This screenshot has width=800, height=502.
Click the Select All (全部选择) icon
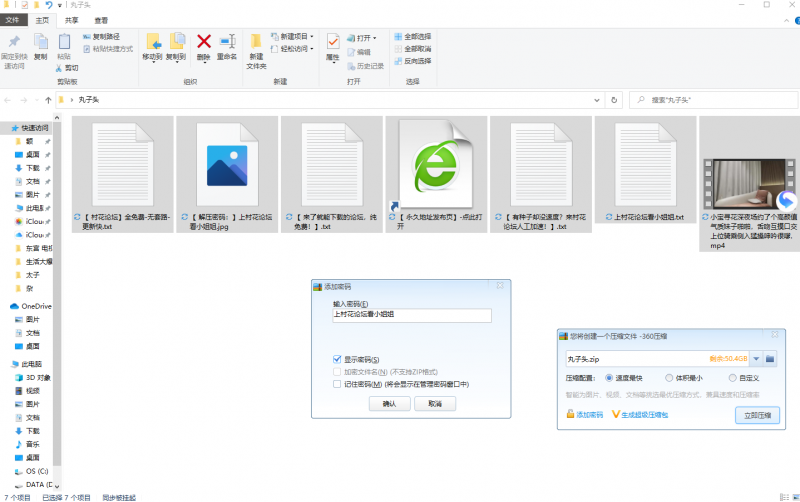398,36
